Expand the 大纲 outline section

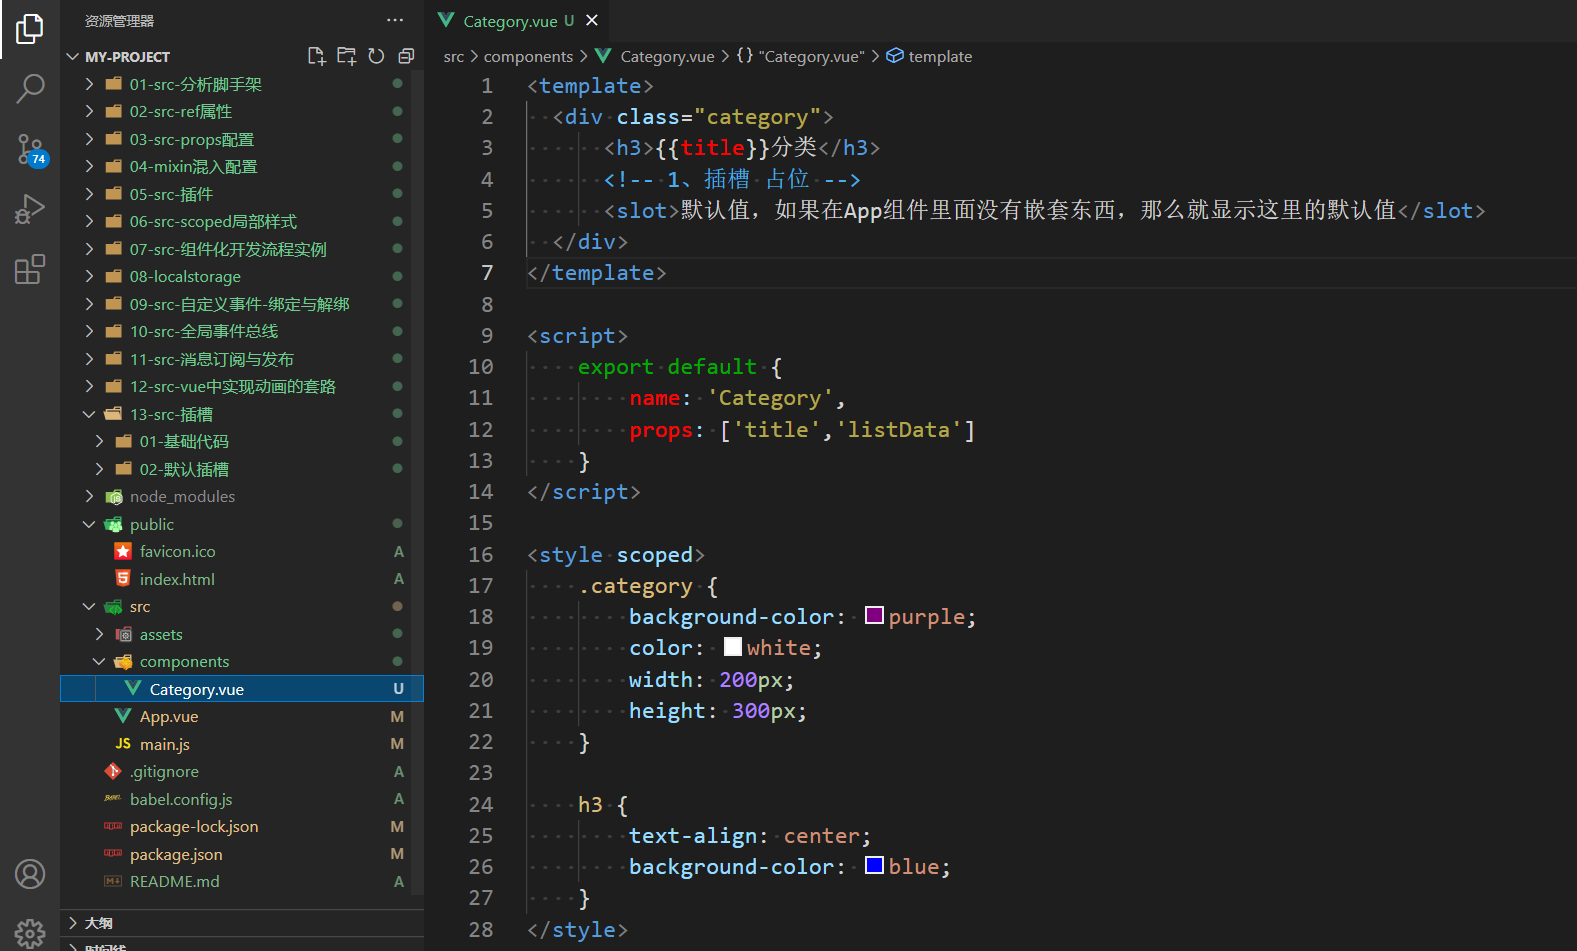[72, 923]
